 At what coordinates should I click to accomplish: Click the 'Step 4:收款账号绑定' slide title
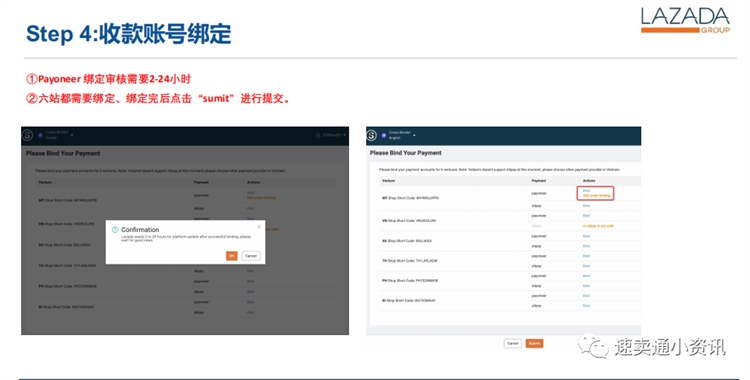pos(129,34)
